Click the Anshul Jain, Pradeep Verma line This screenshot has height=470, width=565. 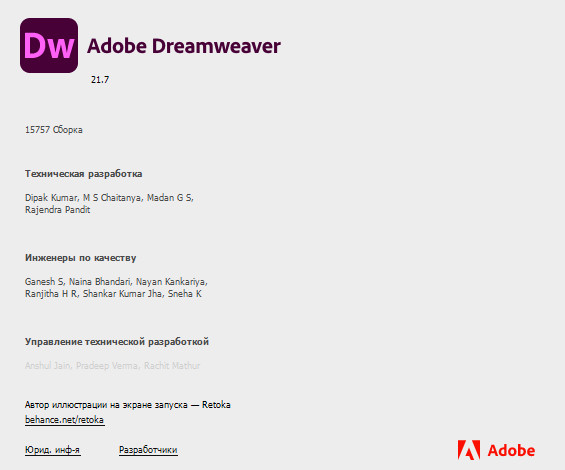112,366
